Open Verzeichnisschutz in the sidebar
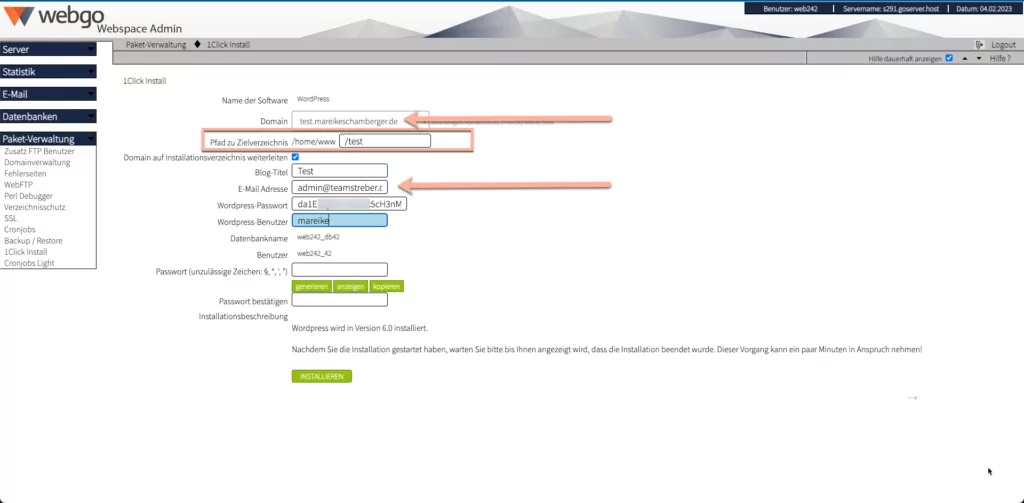1024x503 pixels. (35, 207)
